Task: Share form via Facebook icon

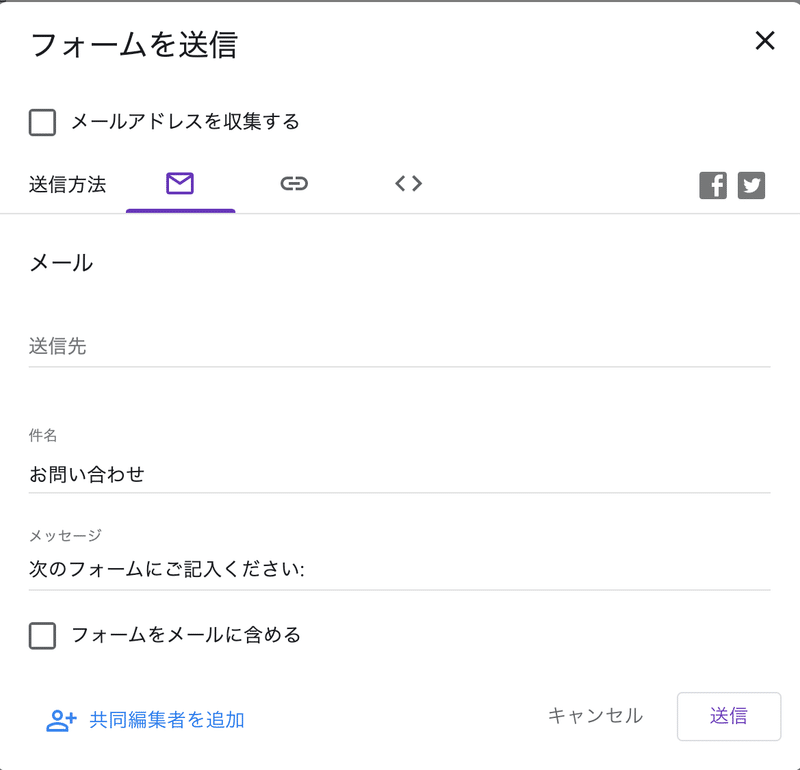Action: (713, 185)
